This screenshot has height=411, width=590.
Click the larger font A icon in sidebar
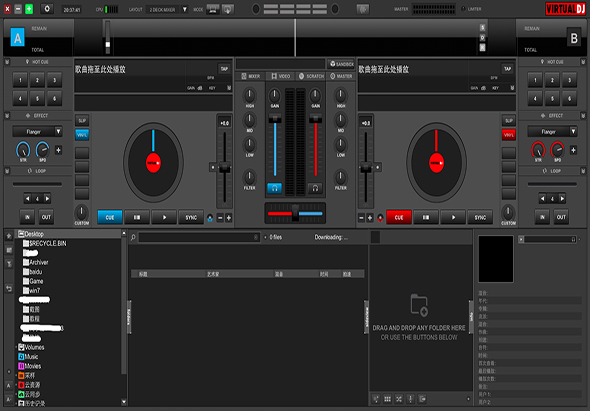pyautogui.click(x=9, y=386)
